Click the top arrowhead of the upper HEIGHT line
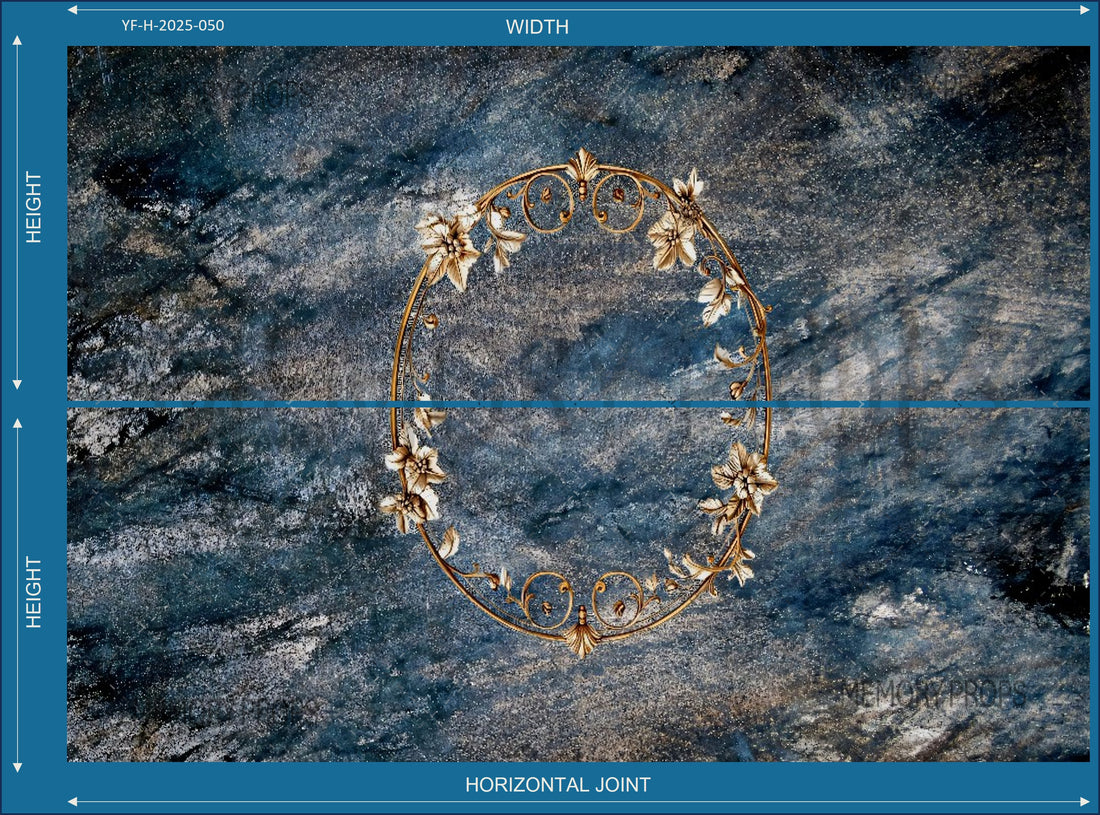 (17, 41)
